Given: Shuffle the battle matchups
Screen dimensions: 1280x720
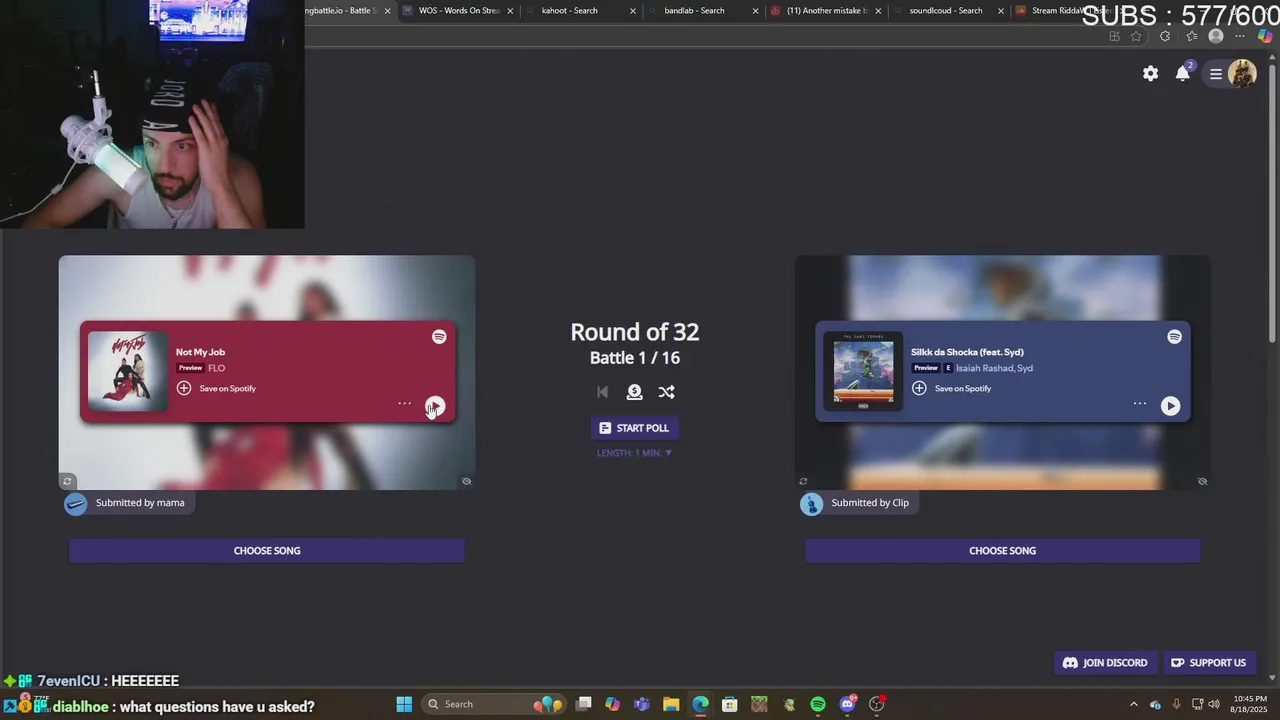Looking at the screenshot, I should point(666,392).
